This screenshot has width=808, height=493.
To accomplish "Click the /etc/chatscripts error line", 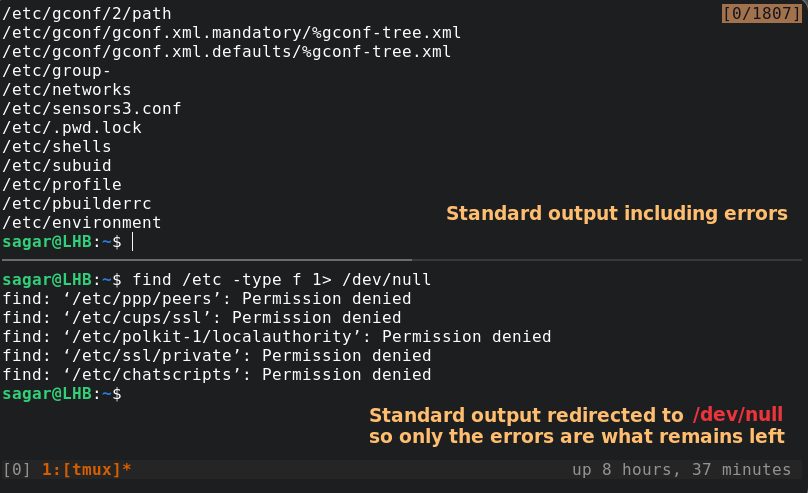I will [x=217, y=375].
